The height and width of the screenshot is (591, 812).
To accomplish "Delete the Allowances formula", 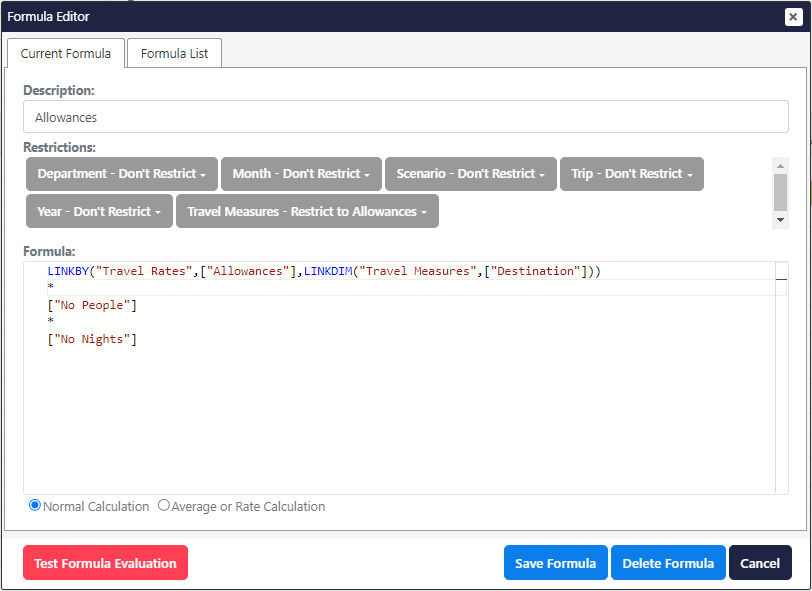I will (x=668, y=562).
